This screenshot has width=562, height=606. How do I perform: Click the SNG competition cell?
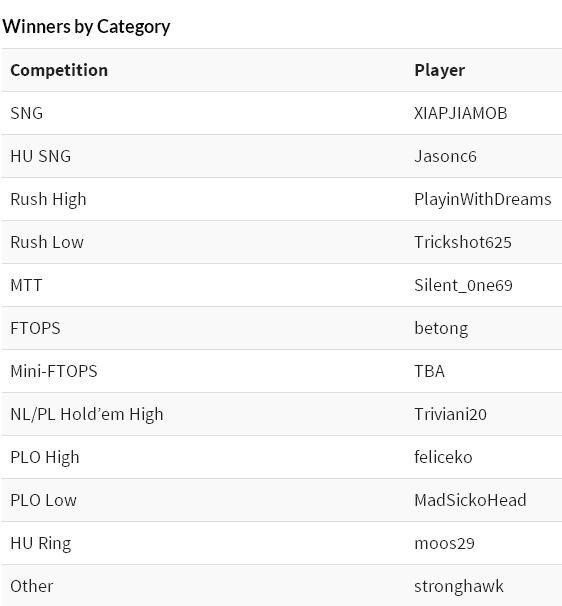[x=27, y=113]
